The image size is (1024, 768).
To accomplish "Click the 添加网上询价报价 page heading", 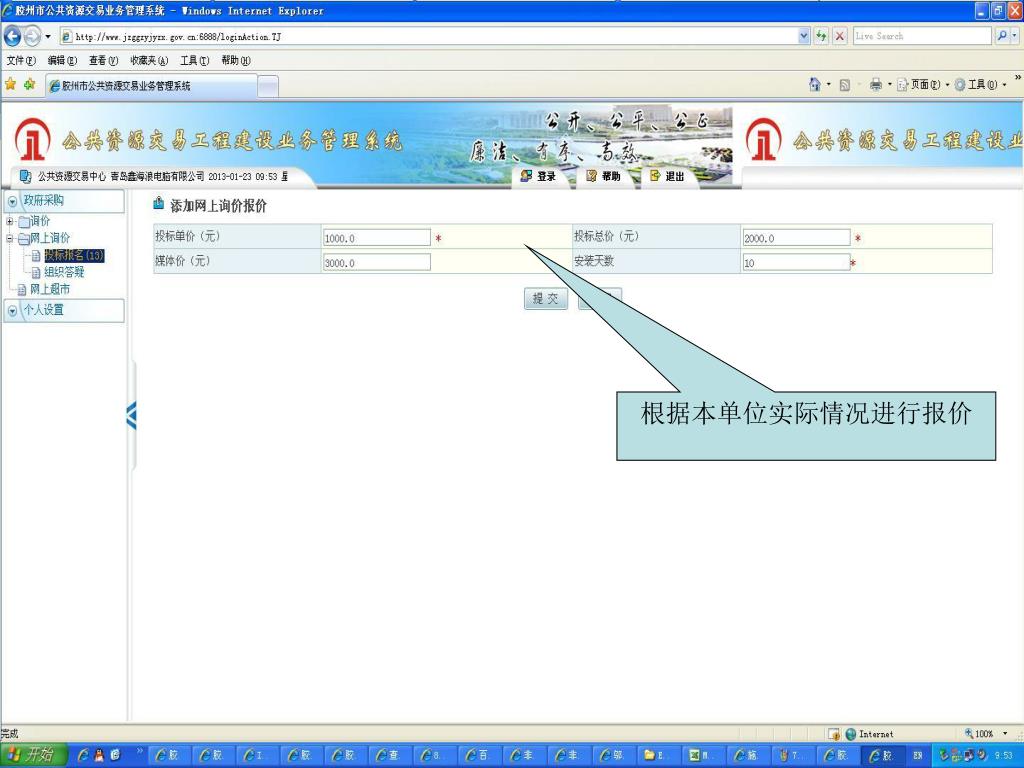I will (219, 206).
